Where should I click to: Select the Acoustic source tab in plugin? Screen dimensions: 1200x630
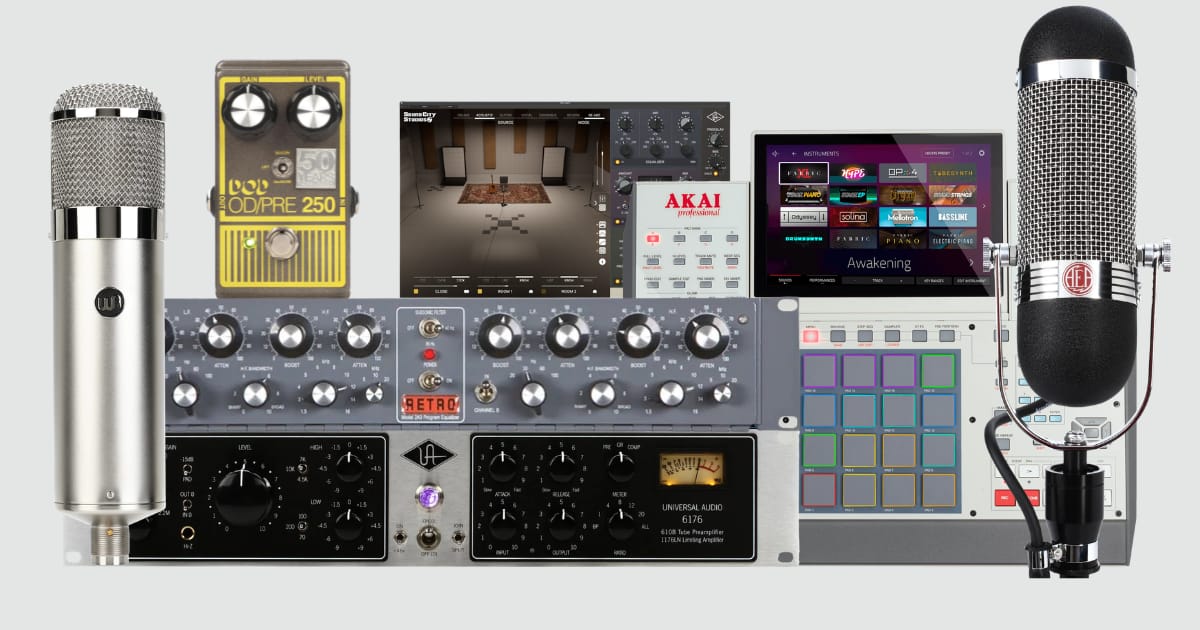point(484,115)
